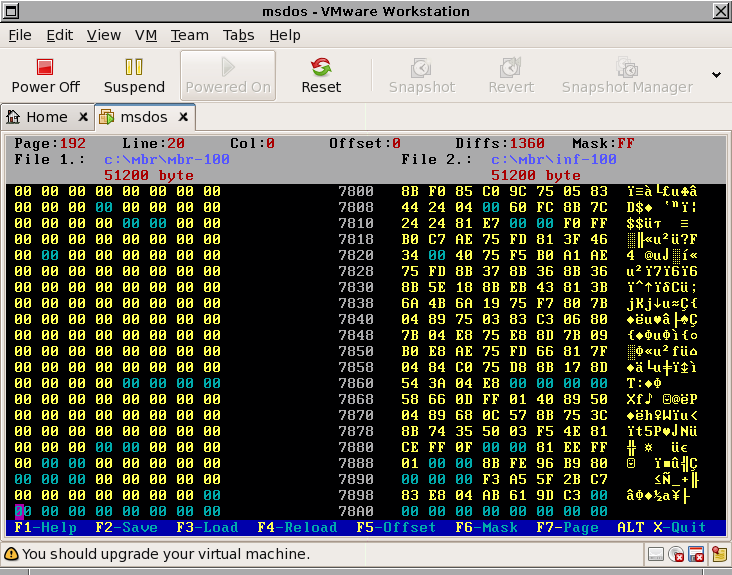Click F5-Offset in the bottom bar
Image resolution: width=732 pixels, height=575 pixels.
[x=396, y=527]
